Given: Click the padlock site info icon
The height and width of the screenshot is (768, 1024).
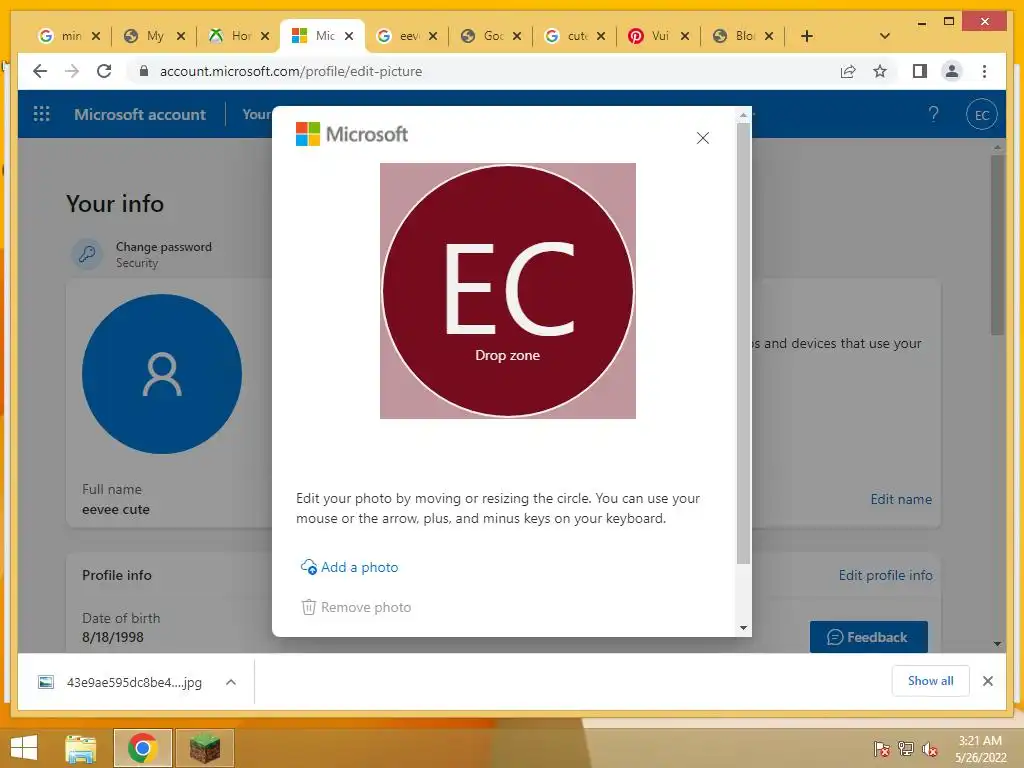Looking at the screenshot, I should (144, 71).
